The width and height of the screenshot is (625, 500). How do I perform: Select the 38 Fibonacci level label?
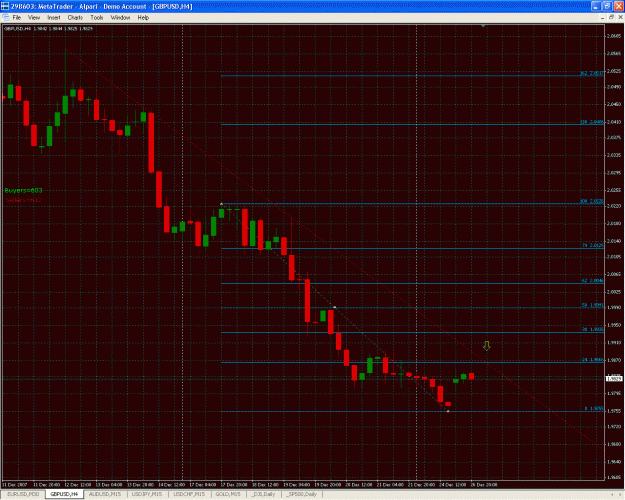(593, 330)
